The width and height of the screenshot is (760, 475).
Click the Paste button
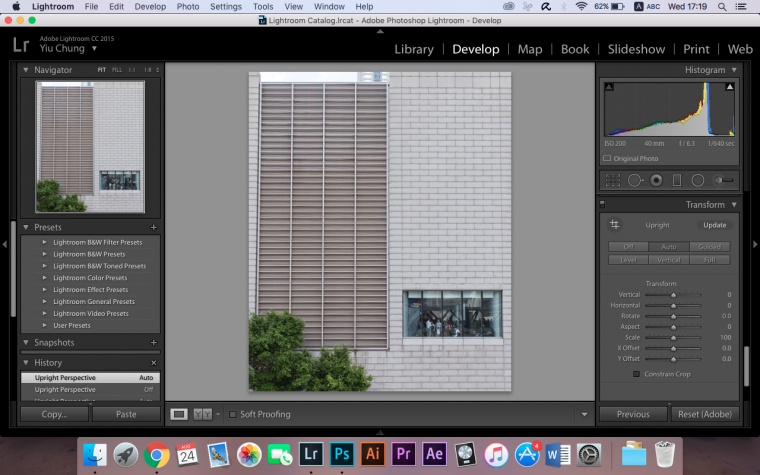click(126, 414)
